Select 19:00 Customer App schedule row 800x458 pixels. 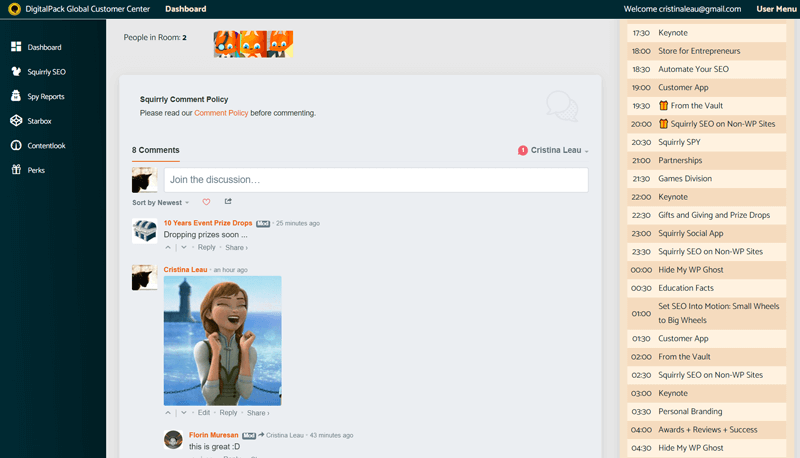click(706, 88)
